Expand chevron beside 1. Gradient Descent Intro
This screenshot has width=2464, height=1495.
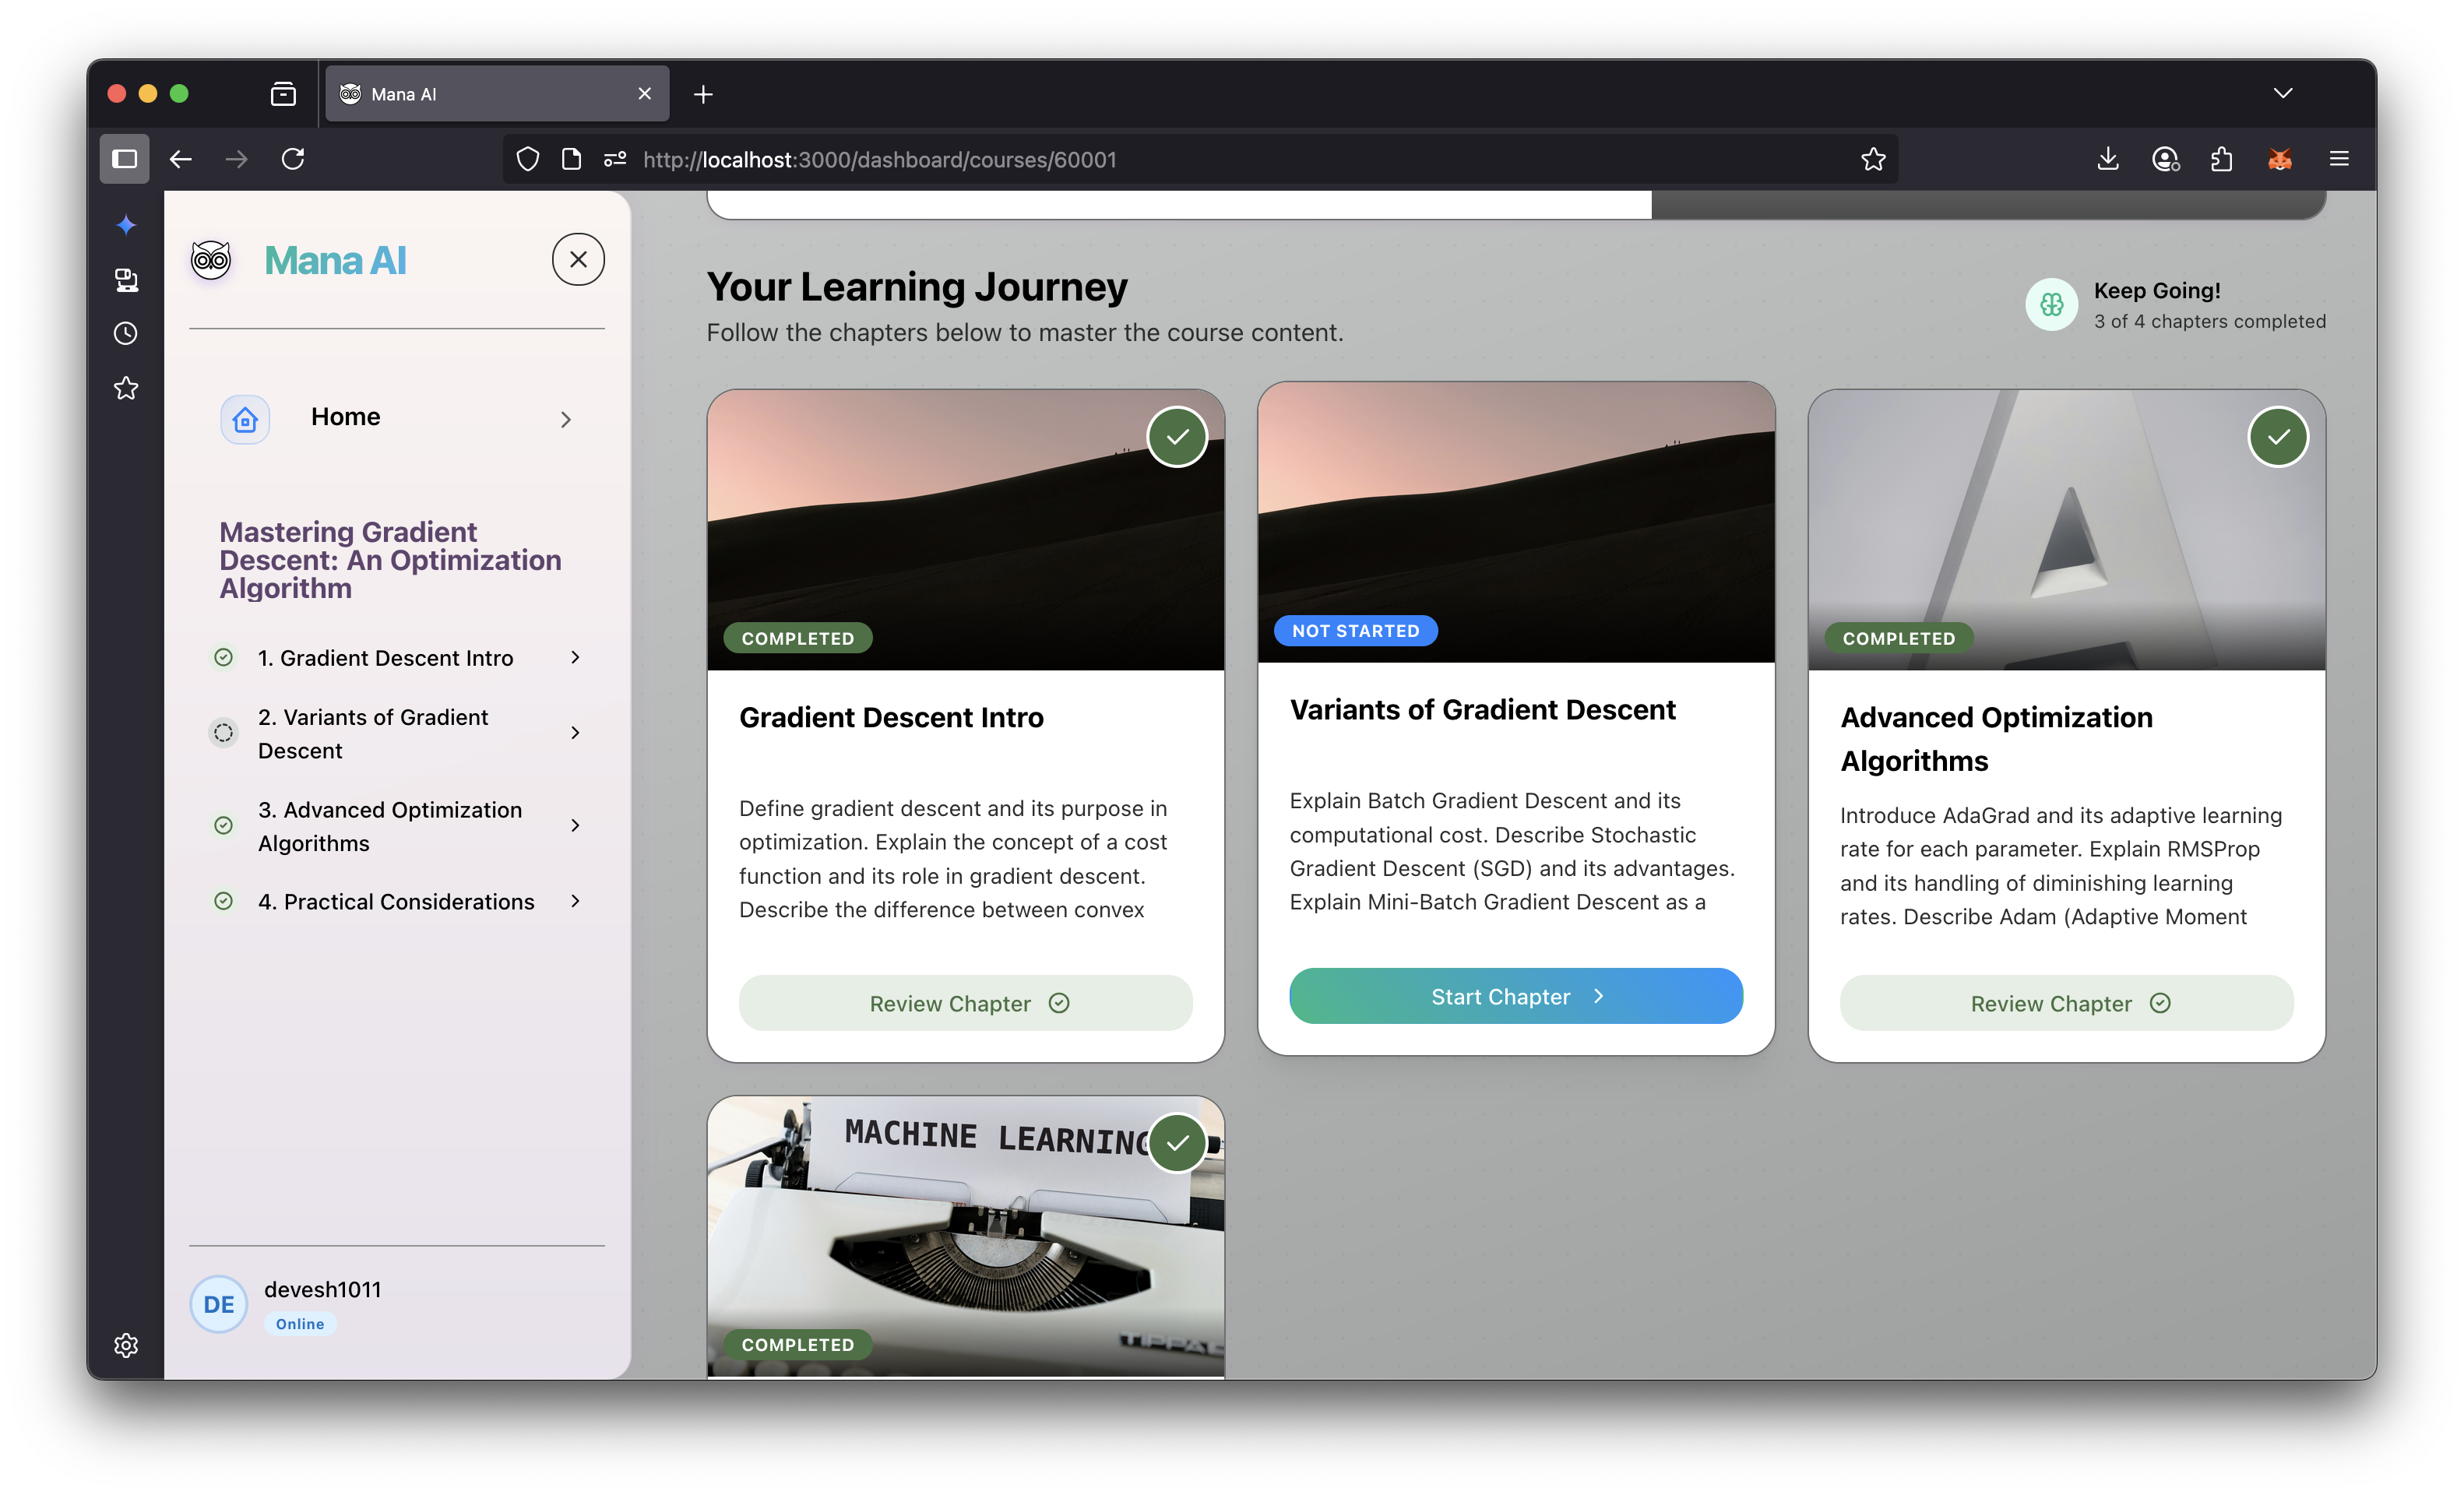(x=575, y=657)
